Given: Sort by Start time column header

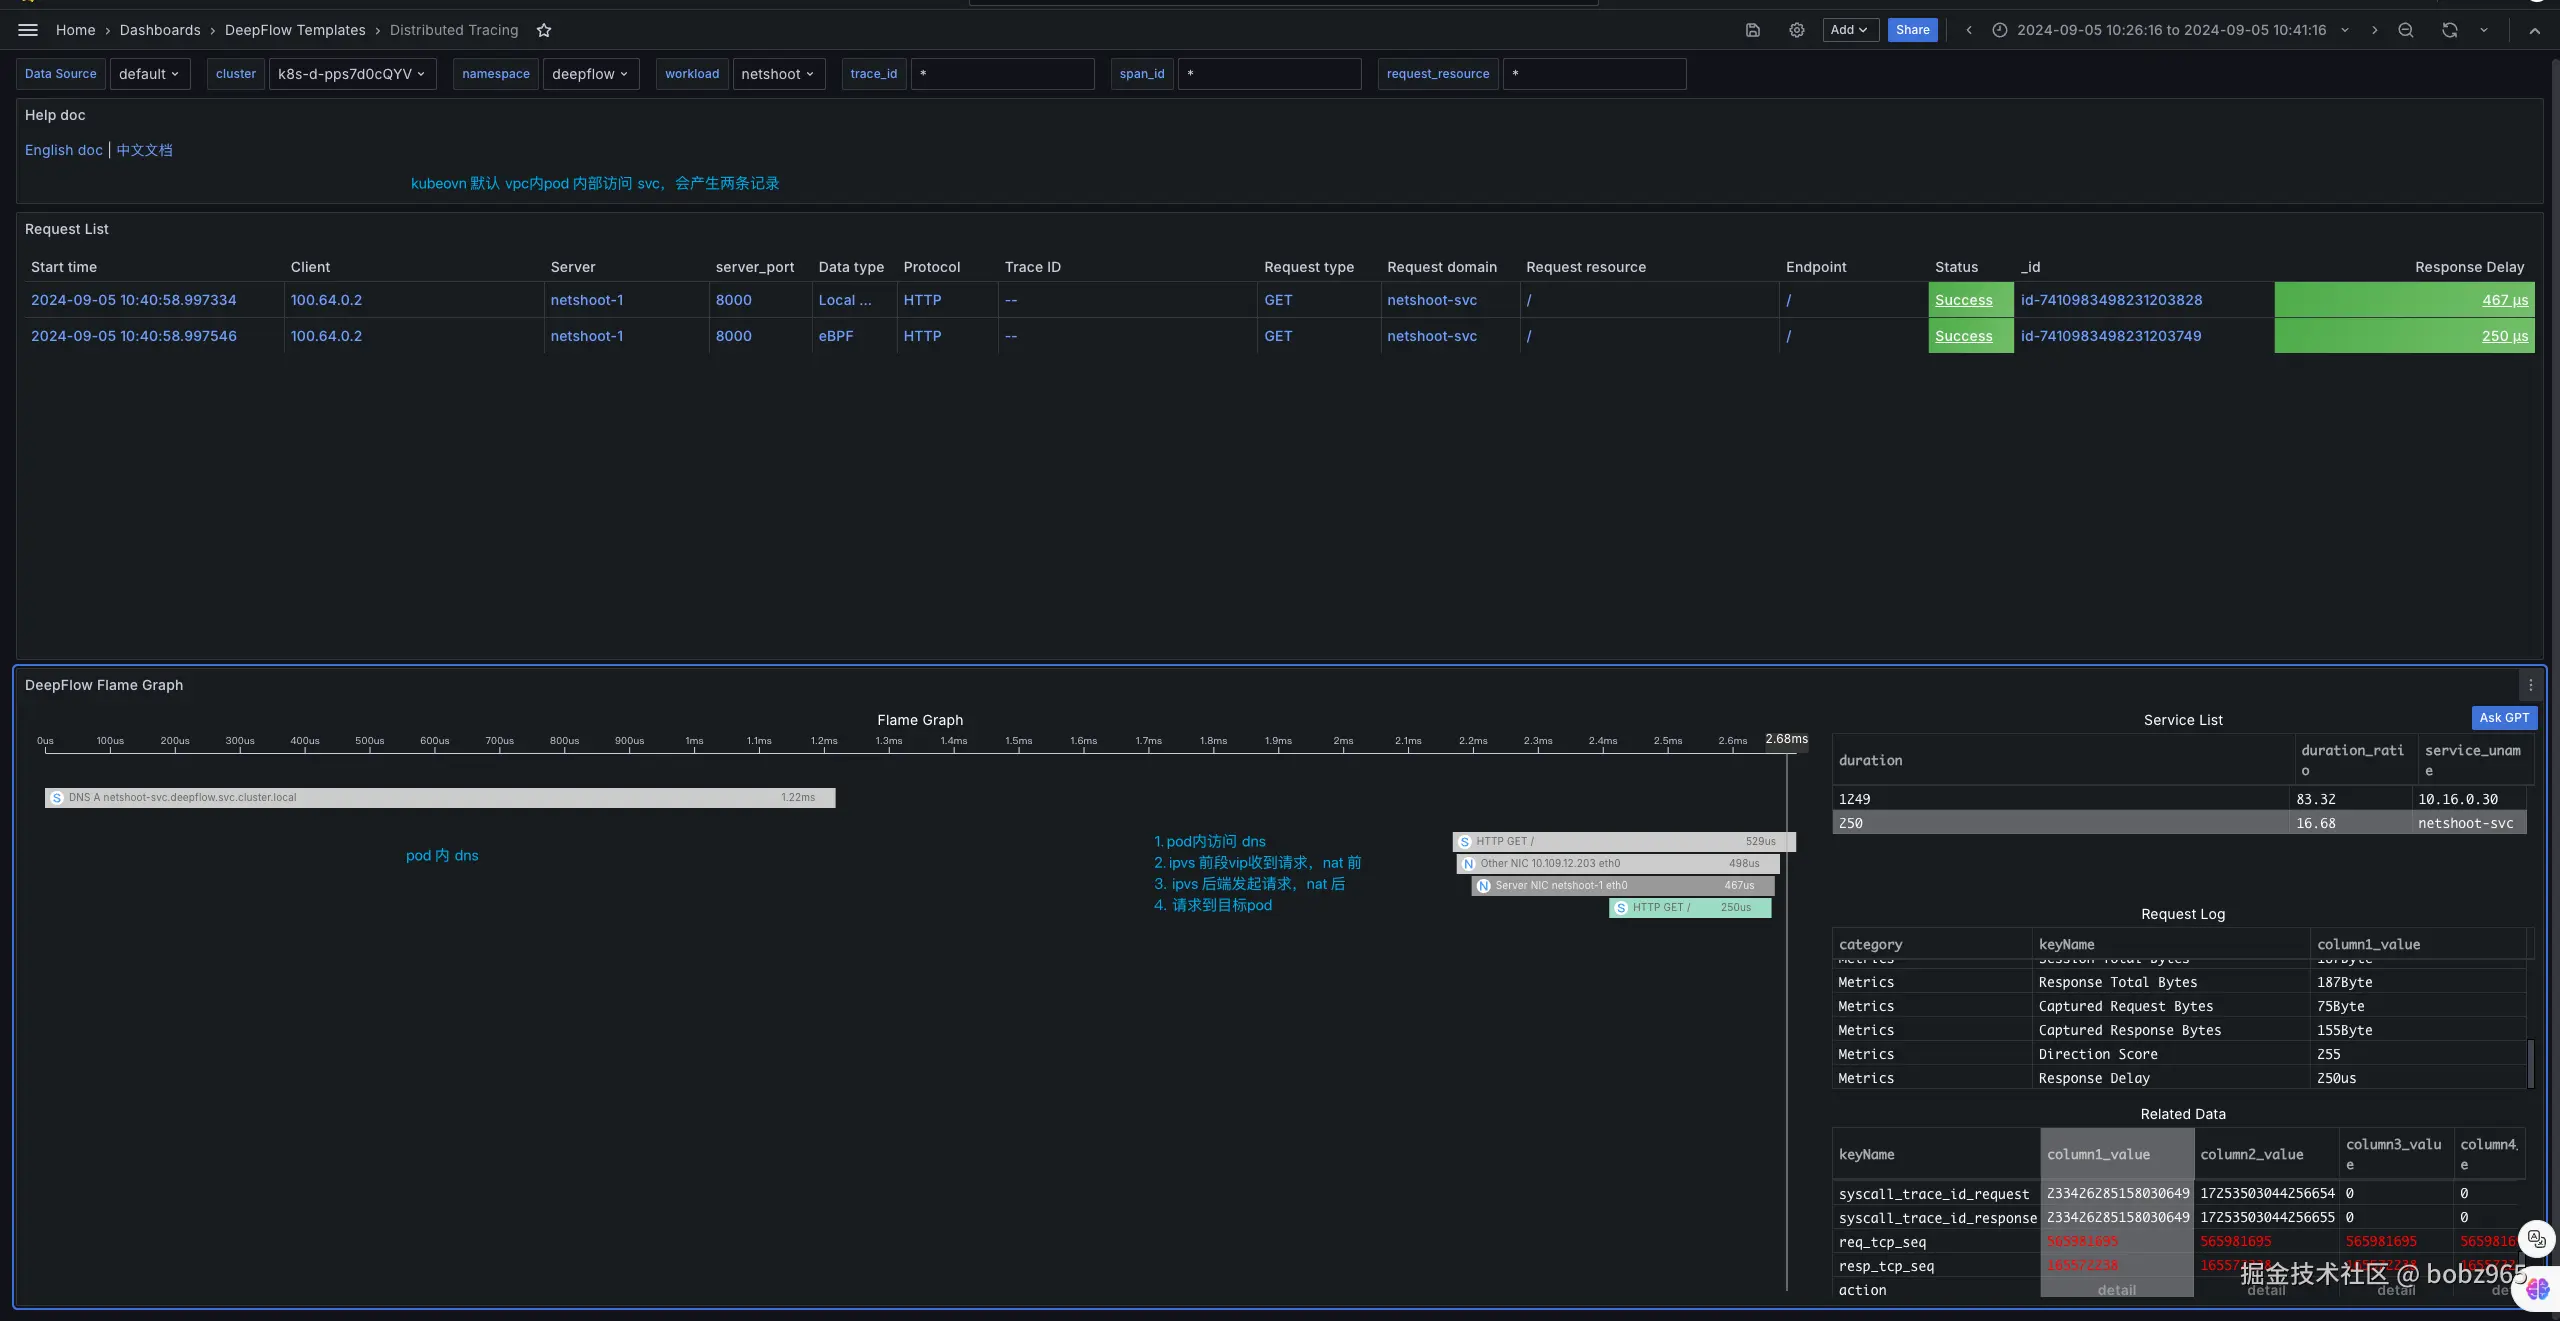Looking at the screenshot, I should tap(64, 267).
